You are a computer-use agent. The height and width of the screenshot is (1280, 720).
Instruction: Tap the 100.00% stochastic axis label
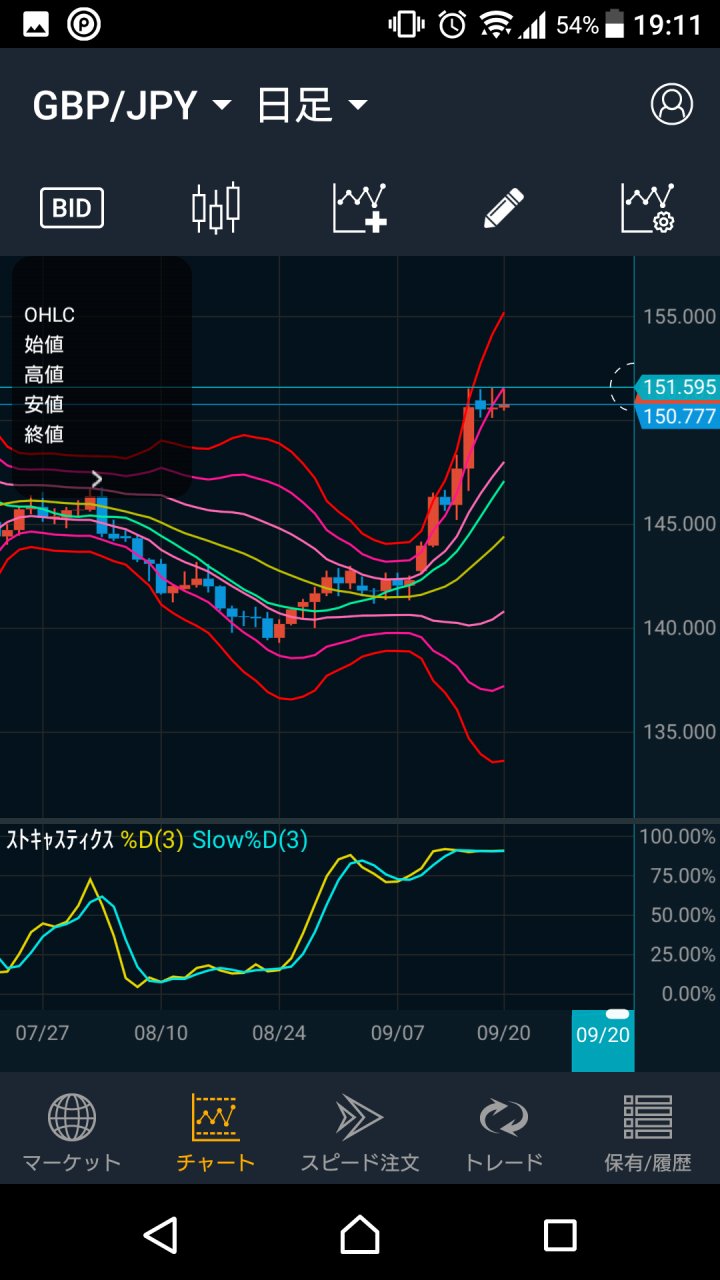coord(679,836)
